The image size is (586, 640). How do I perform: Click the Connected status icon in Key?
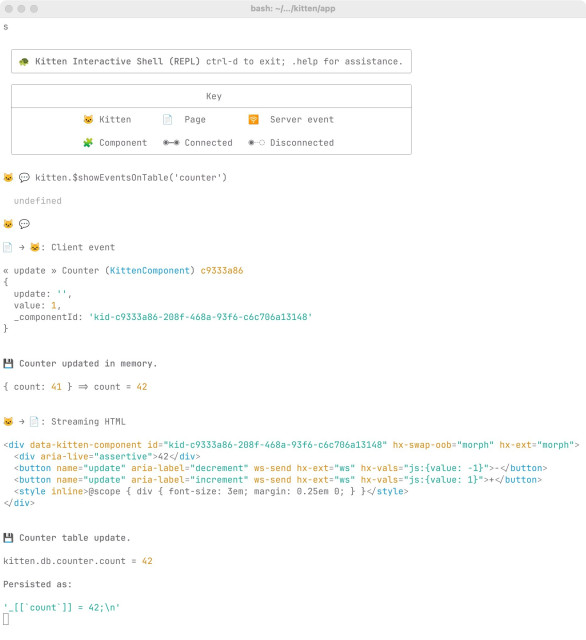pyautogui.click(x=171, y=143)
